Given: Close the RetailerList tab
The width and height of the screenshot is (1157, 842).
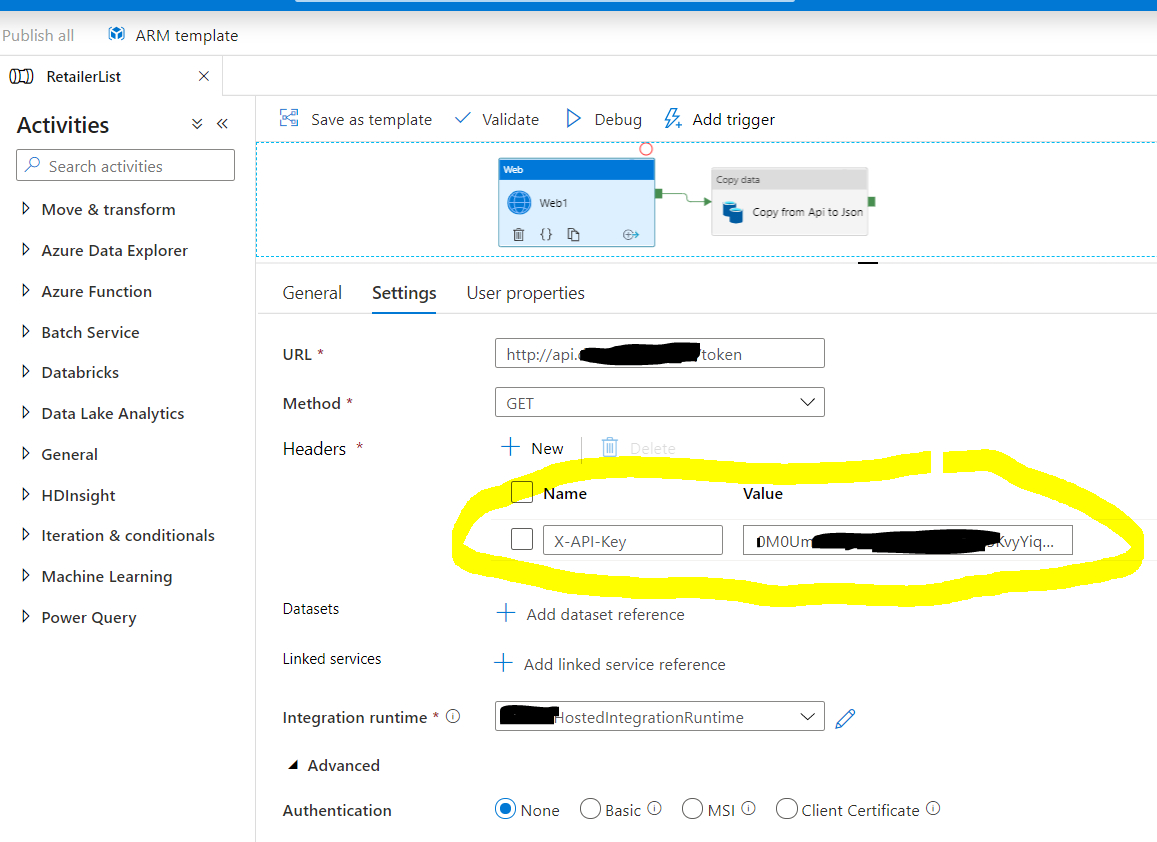Looking at the screenshot, I should [x=204, y=76].
